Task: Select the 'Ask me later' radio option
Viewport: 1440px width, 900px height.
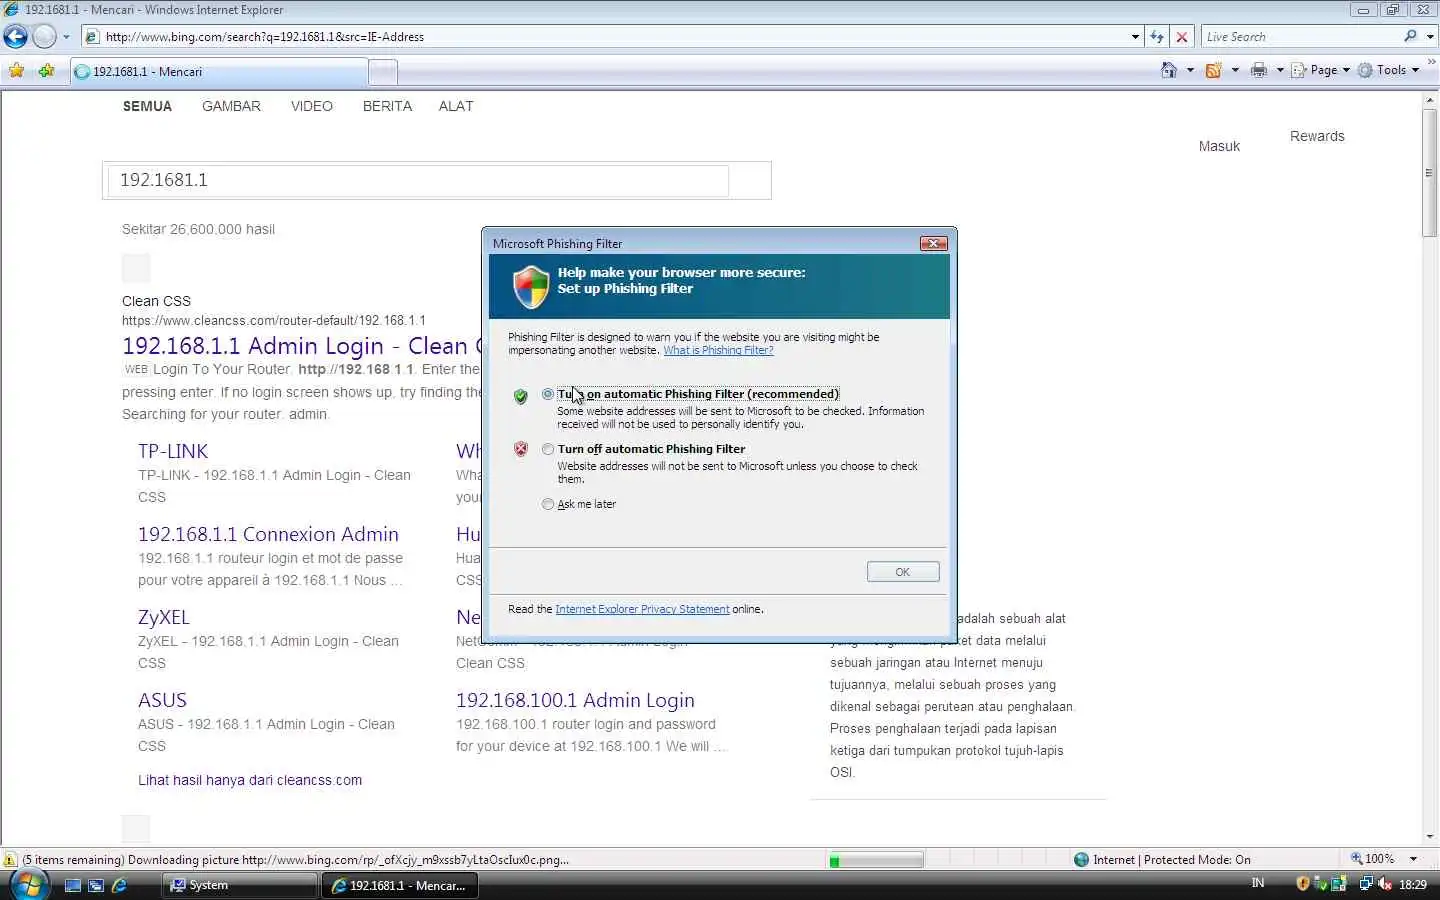Action: click(548, 504)
